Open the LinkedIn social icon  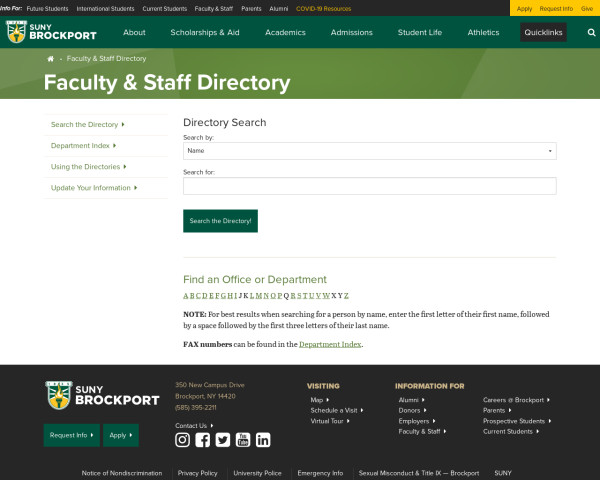(263, 440)
